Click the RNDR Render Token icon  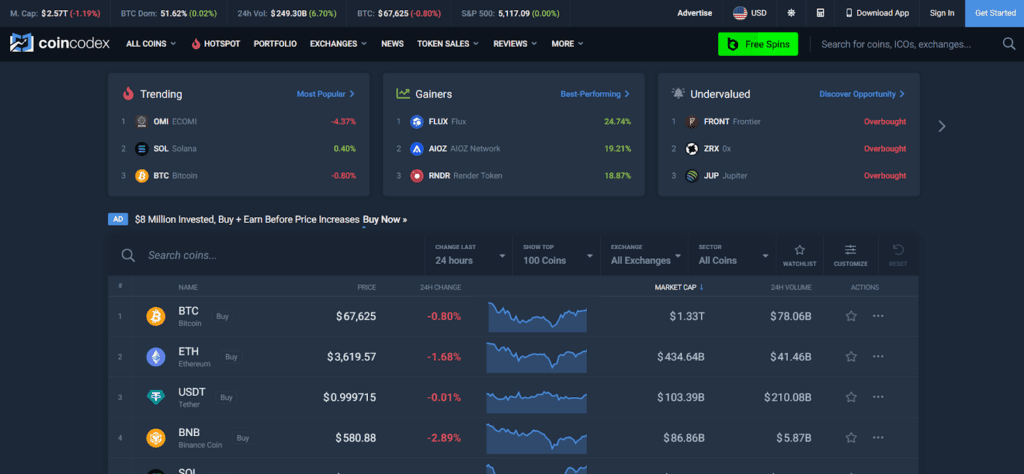tap(417, 176)
